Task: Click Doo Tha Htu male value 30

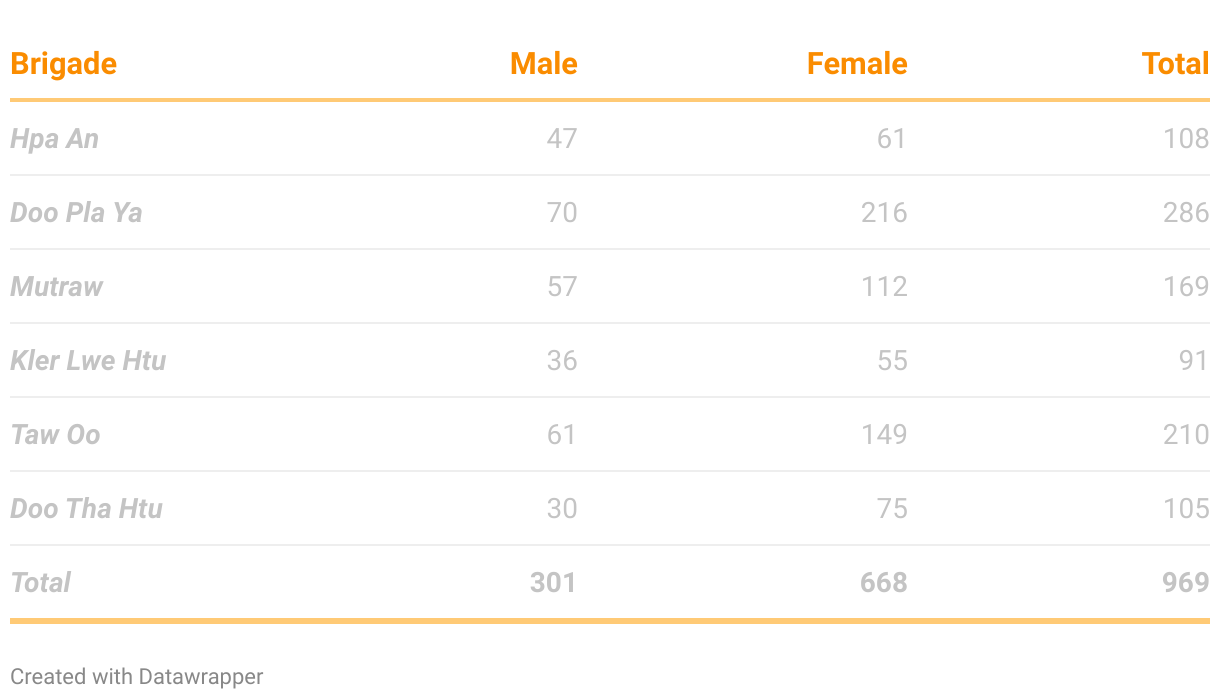Action: pyautogui.click(x=562, y=508)
